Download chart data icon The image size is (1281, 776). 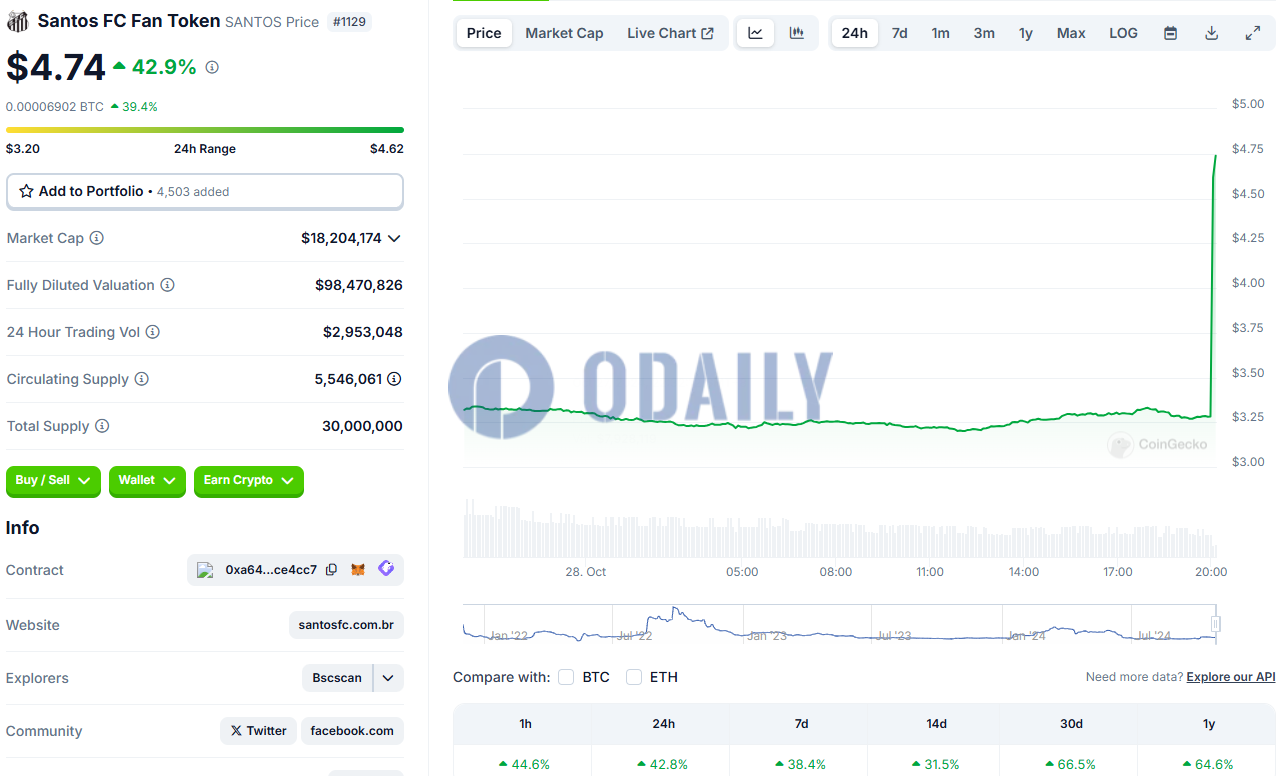[1211, 33]
